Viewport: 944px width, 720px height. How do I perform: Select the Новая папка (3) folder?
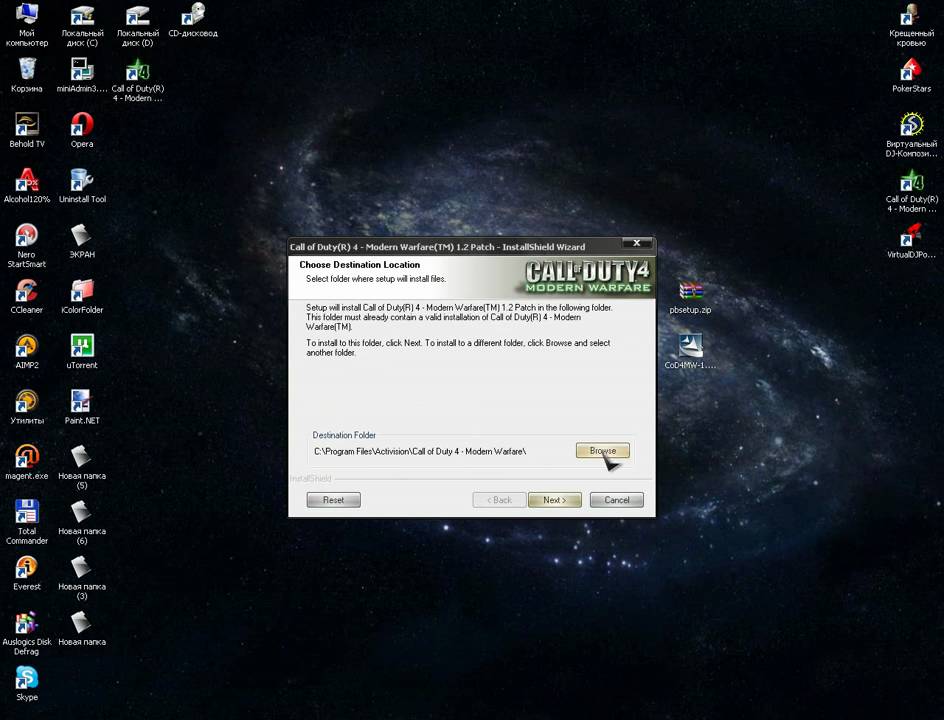(x=82, y=578)
